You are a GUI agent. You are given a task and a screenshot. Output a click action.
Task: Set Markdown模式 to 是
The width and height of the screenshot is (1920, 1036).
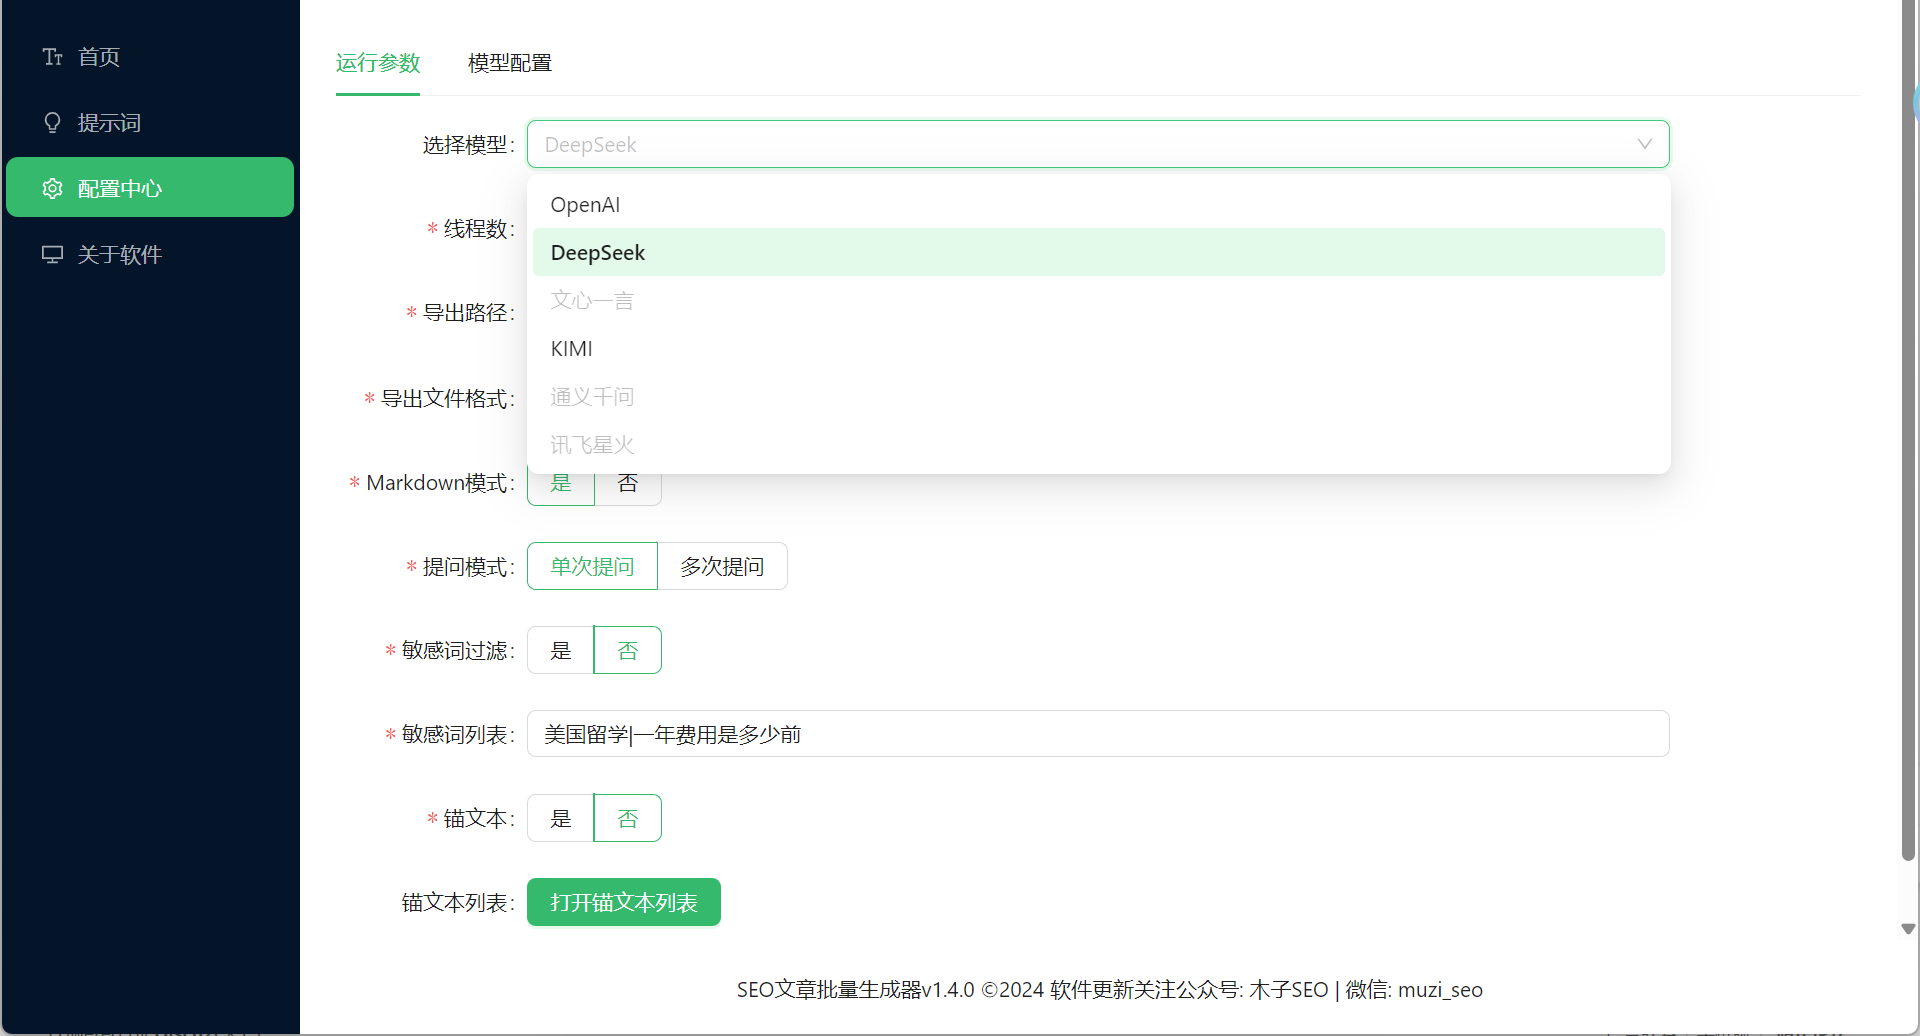561,488
